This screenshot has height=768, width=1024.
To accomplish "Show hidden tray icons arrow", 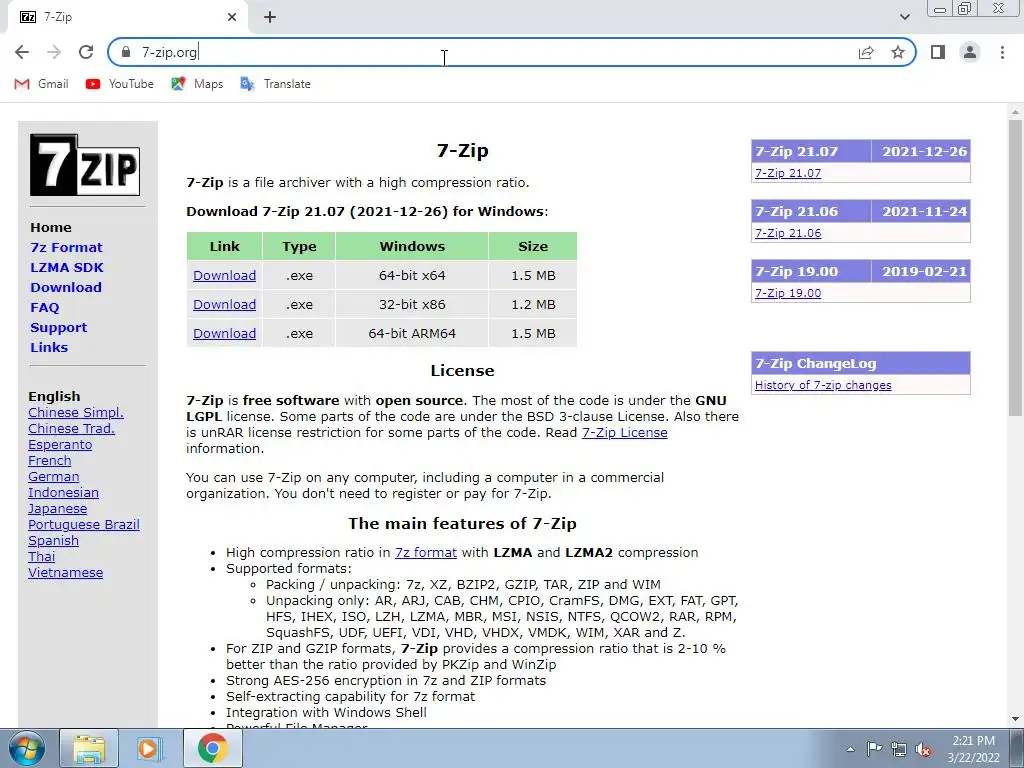I will 850,749.
